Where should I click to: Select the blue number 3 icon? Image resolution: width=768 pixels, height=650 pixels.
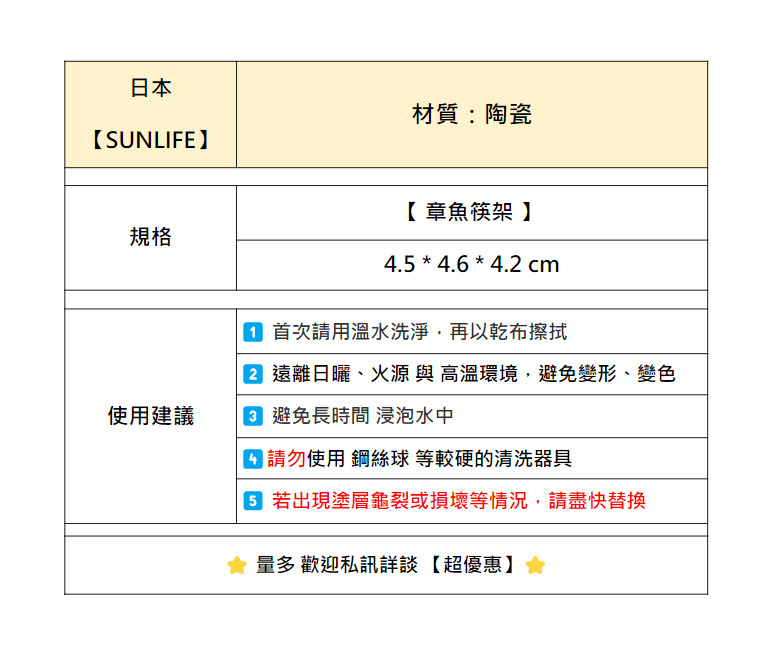click(x=253, y=416)
